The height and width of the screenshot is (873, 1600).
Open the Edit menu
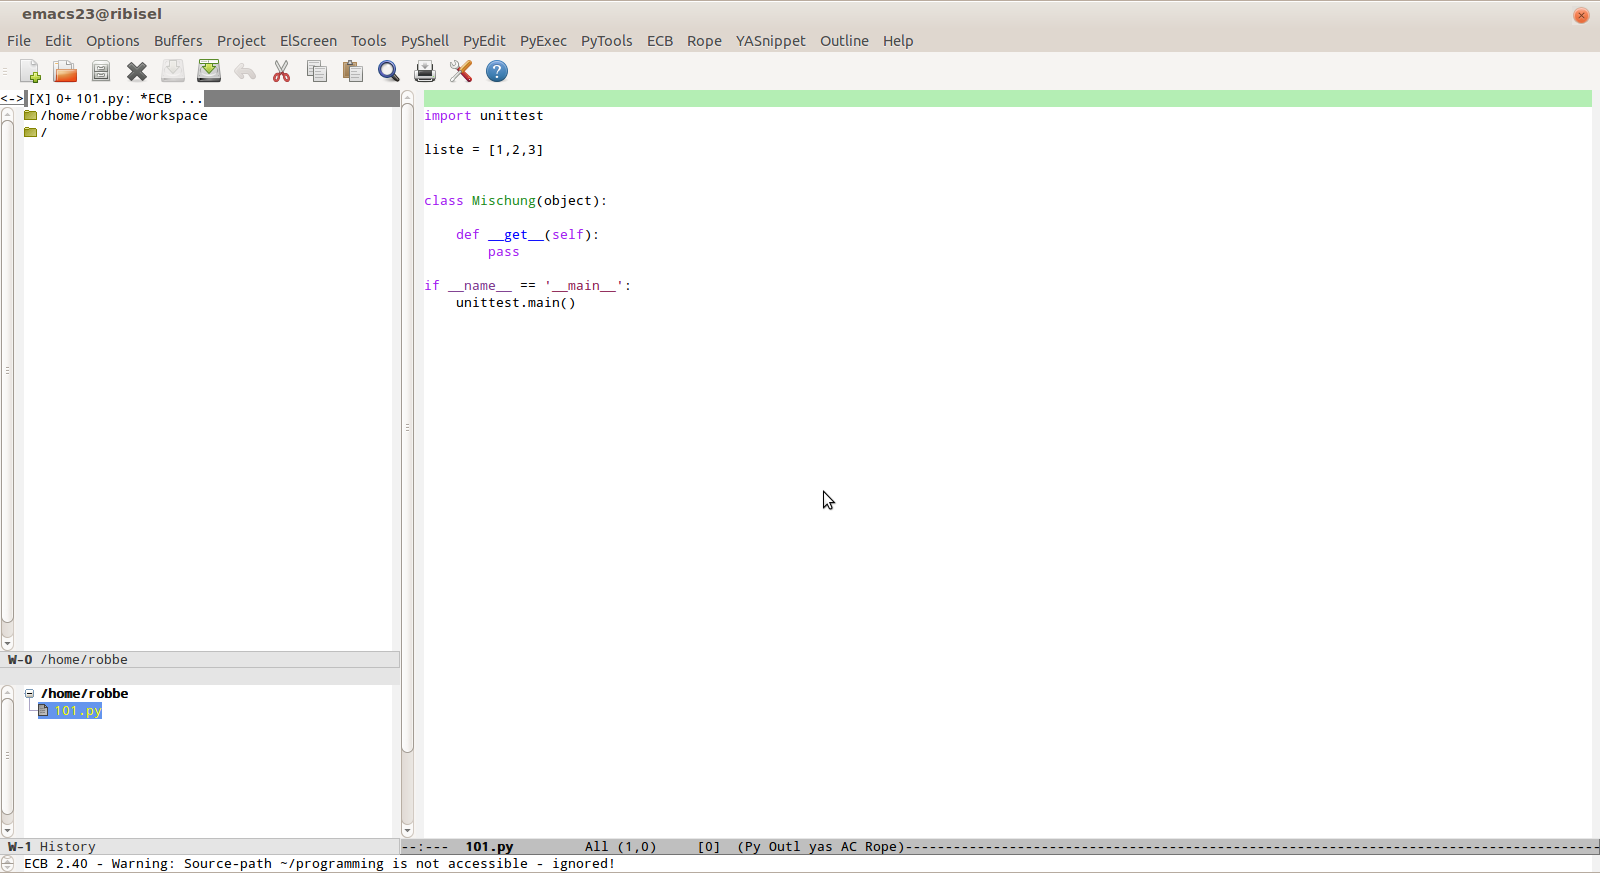58,41
